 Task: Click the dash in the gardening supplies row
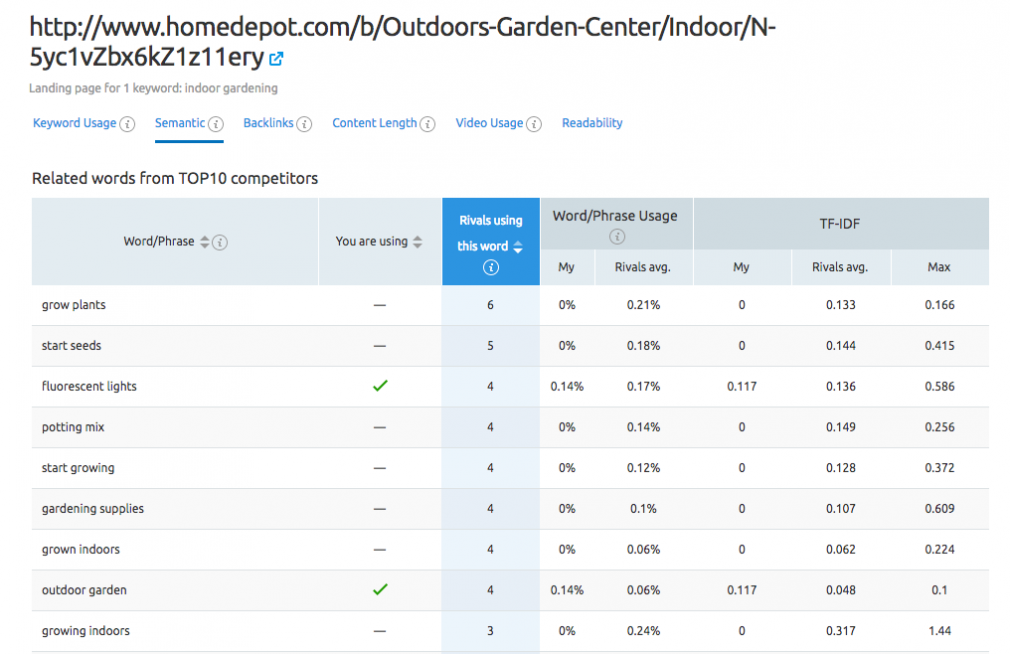coord(380,509)
